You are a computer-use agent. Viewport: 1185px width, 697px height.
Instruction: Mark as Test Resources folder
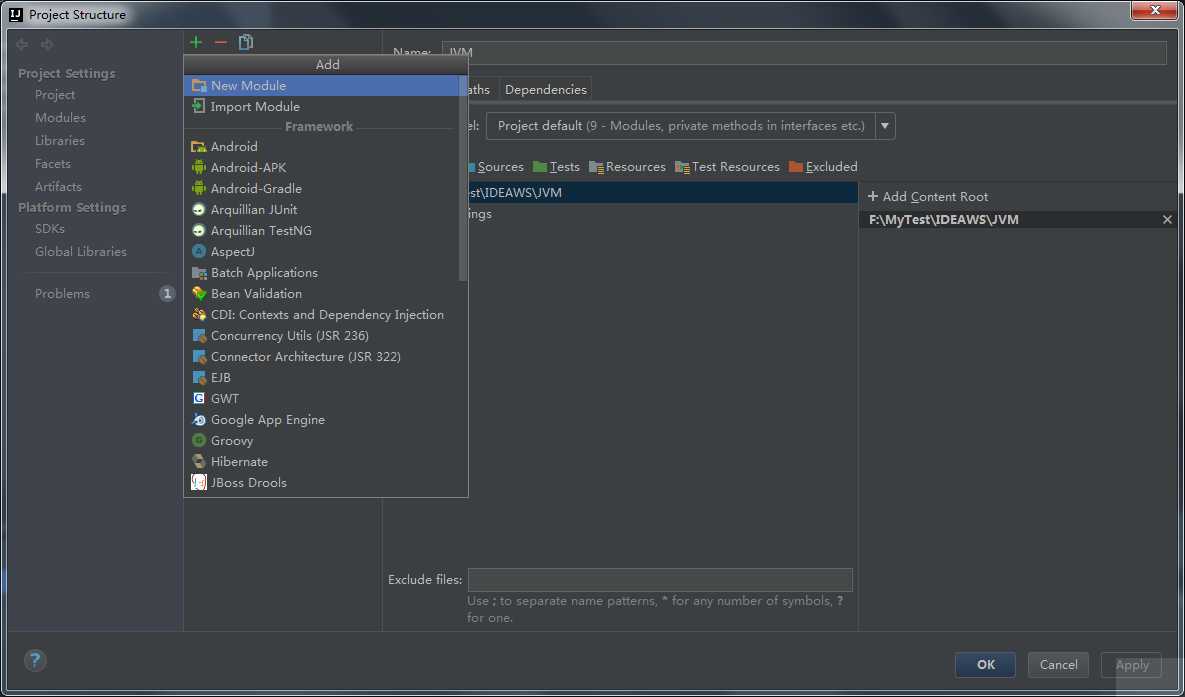(x=727, y=167)
